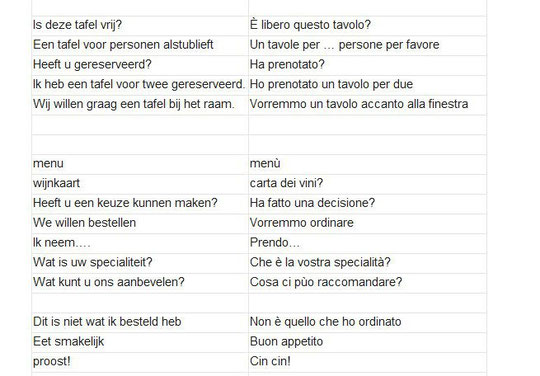Click 'Heeft u een keuze kunnen maken?'

point(140,204)
